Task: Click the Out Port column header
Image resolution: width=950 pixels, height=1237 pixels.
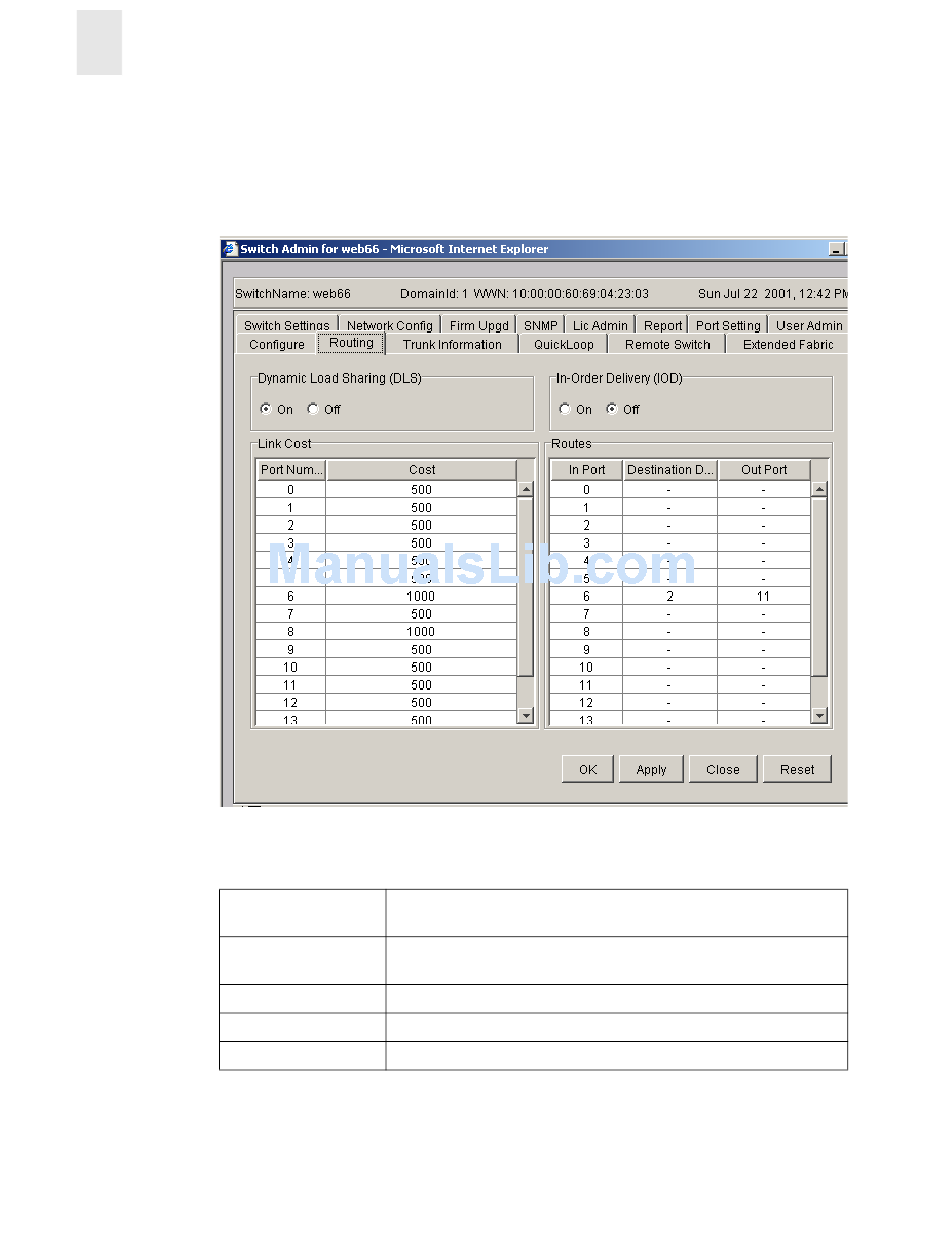Action: 764,470
